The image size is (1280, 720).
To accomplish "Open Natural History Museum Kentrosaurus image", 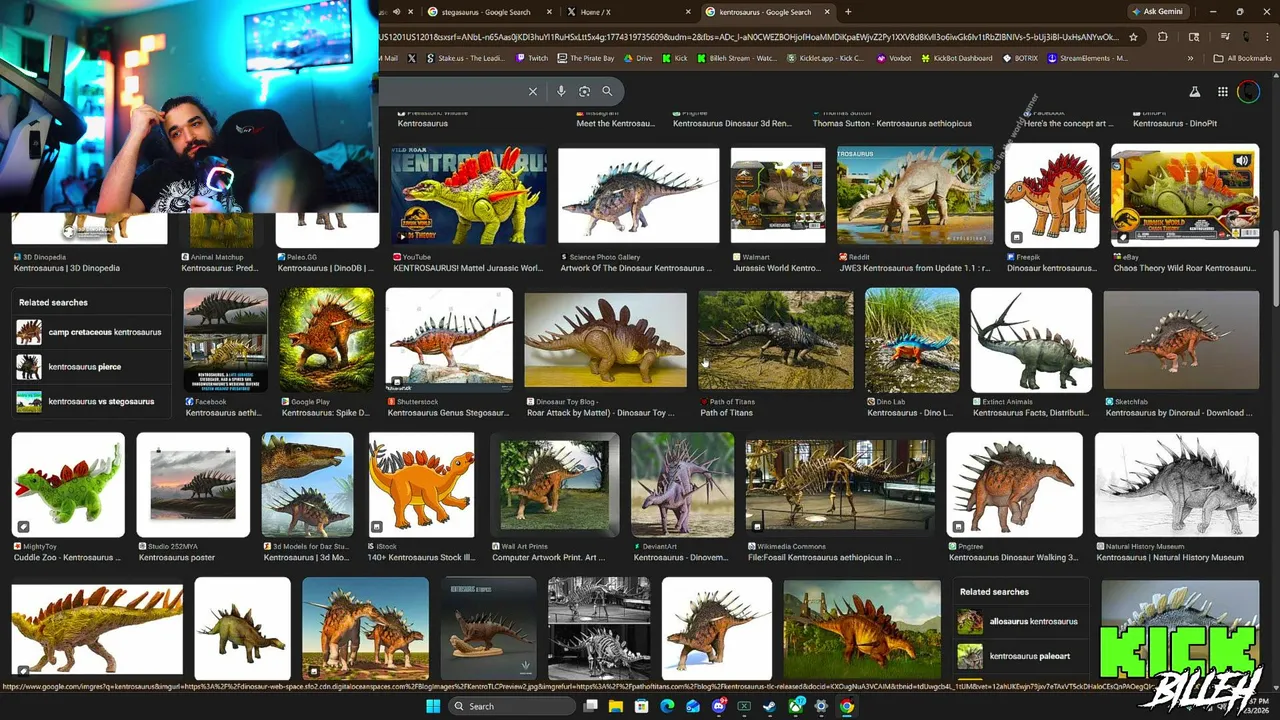I will tap(1176, 485).
